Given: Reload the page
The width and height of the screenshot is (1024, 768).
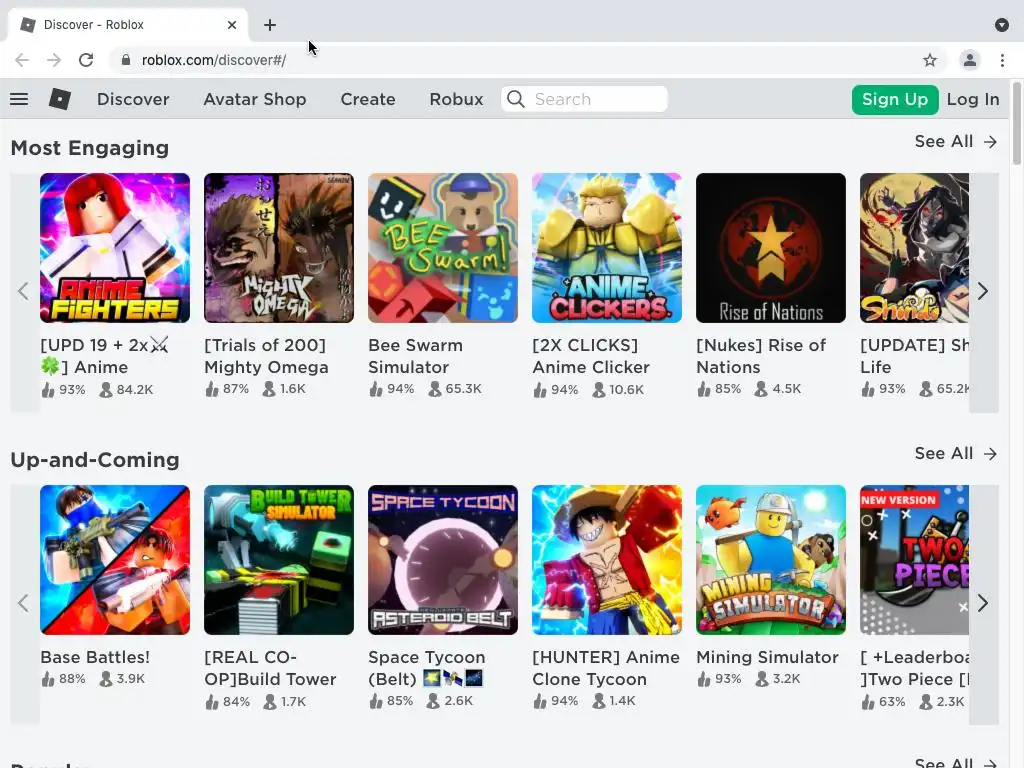Looking at the screenshot, I should [86, 60].
